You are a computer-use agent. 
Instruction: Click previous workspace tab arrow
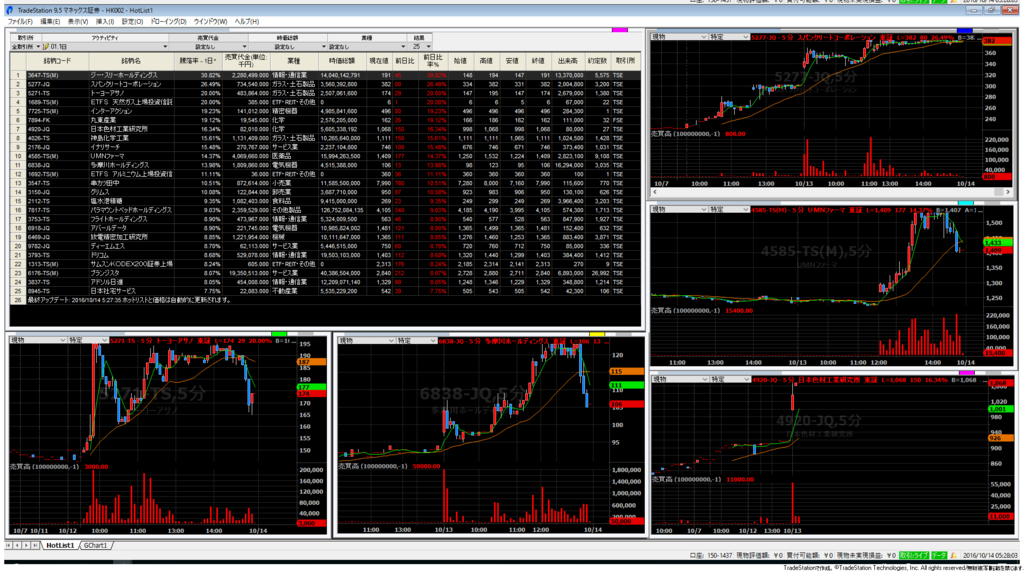(x=17, y=546)
